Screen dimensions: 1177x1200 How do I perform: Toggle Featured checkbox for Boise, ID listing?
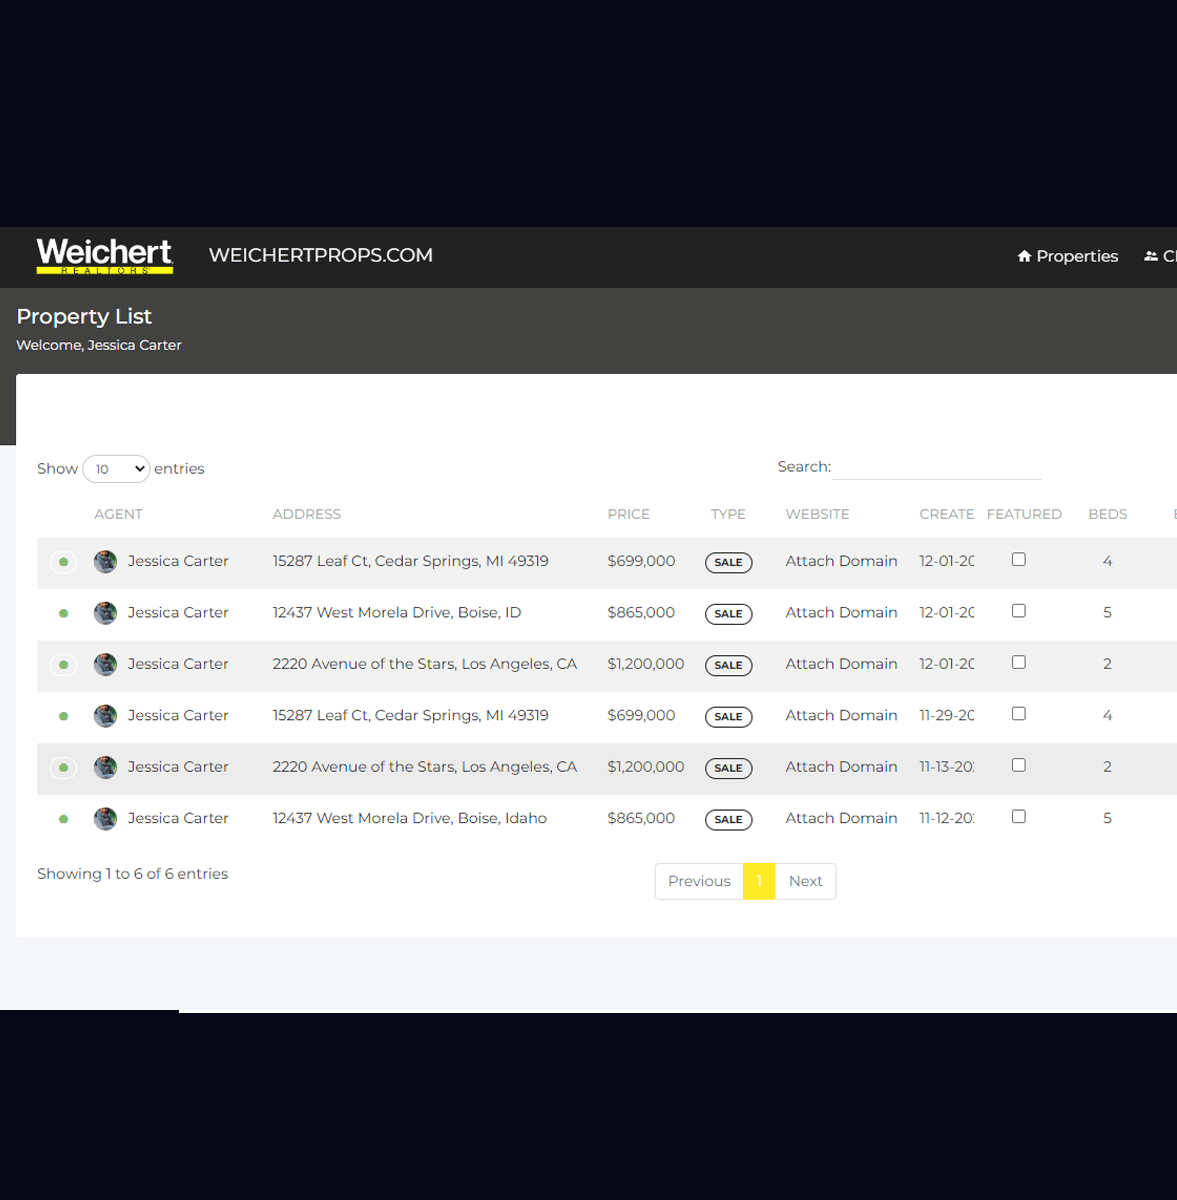pos(1018,611)
